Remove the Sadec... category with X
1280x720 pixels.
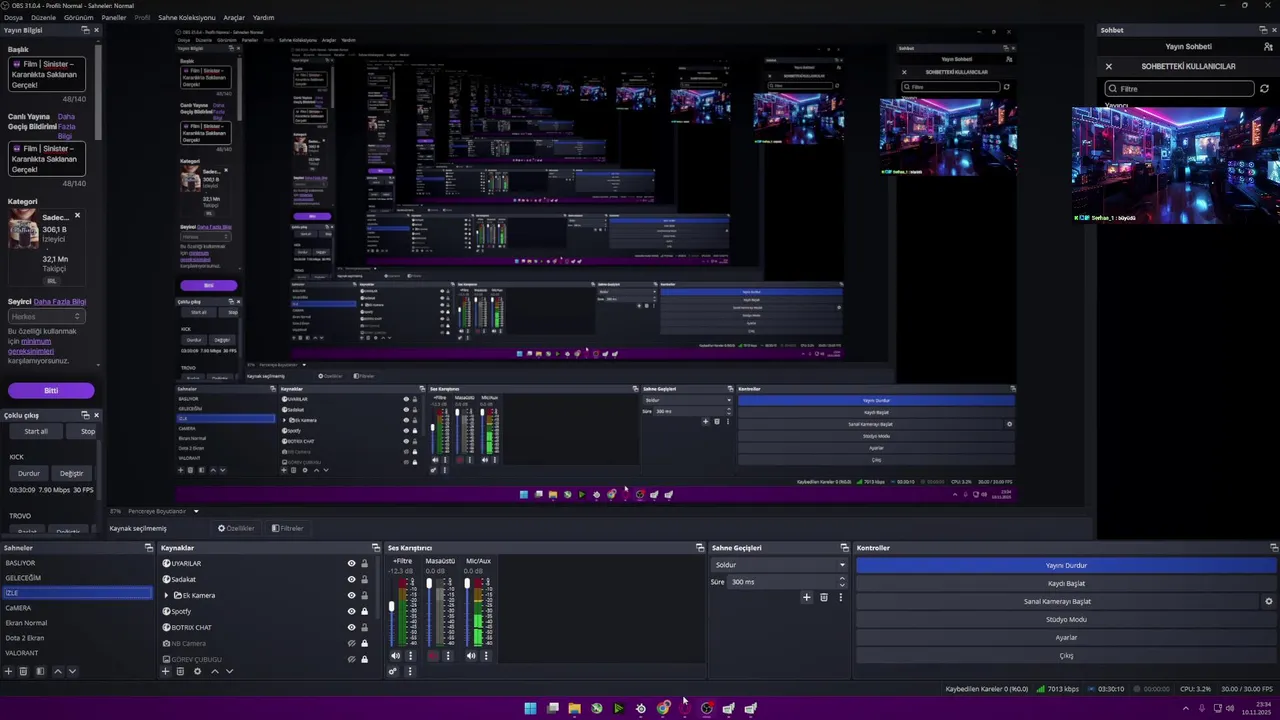coord(77,216)
